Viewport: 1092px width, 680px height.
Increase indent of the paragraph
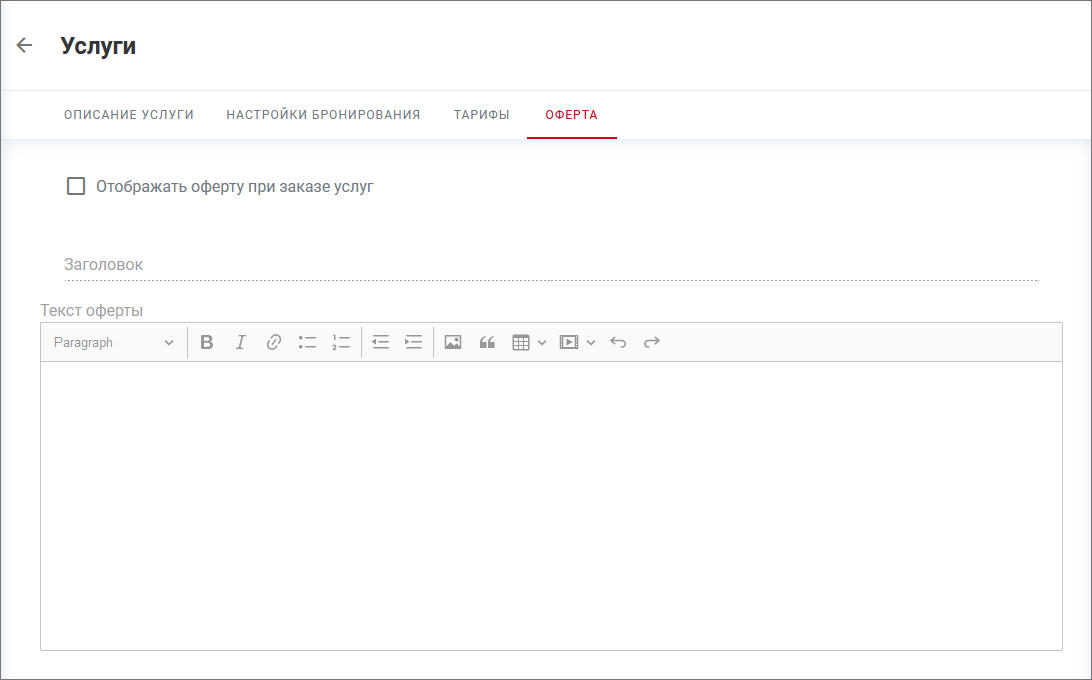(413, 342)
